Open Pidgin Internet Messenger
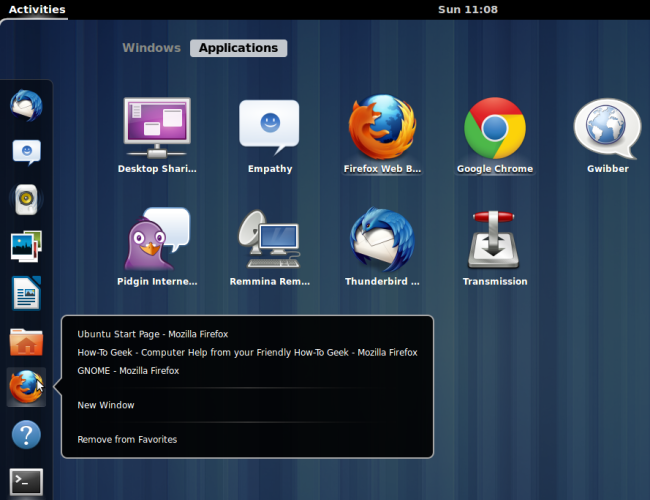 157,247
